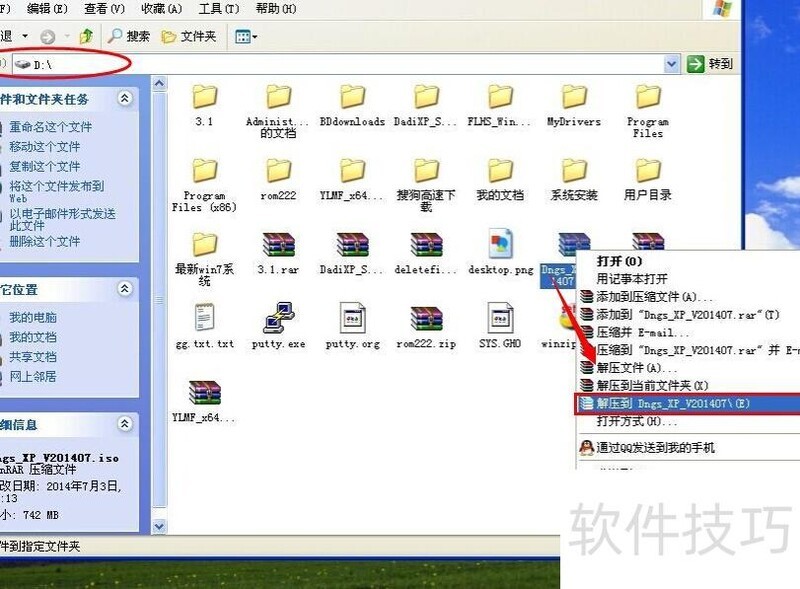
Task: Collapse the details info panel
Action: click(125, 422)
